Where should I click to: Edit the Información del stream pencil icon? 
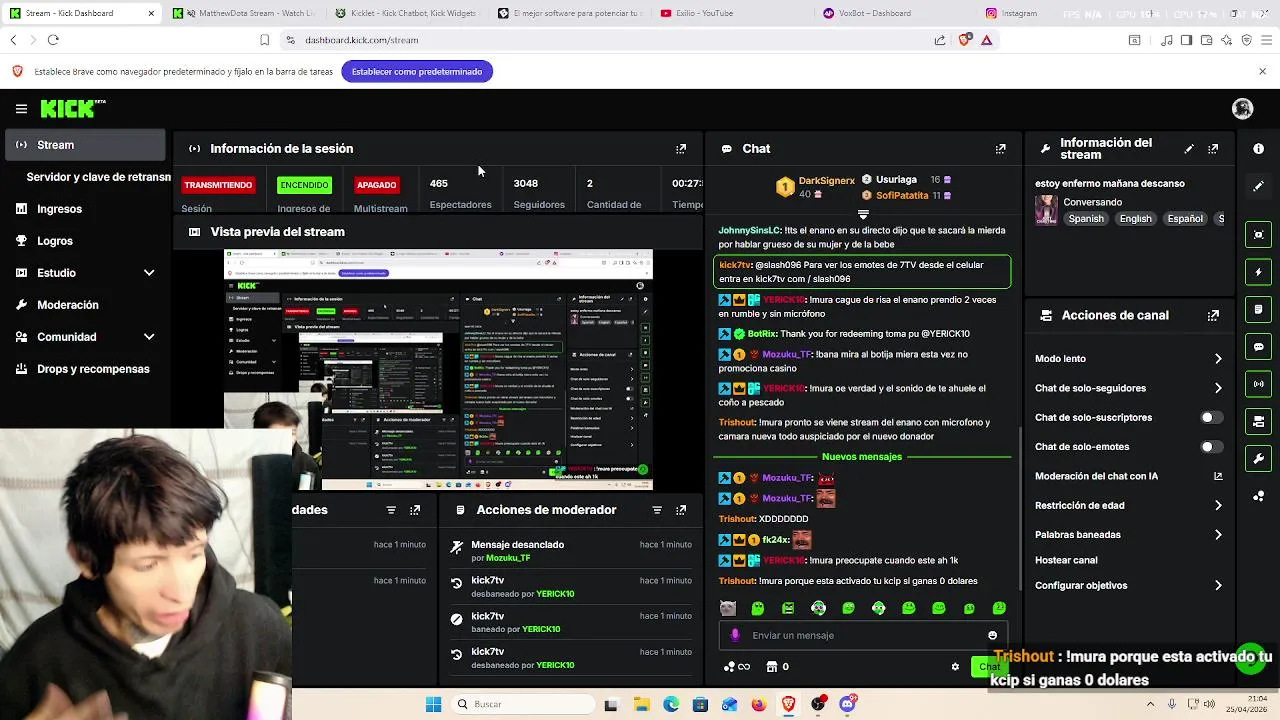(1189, 148)
